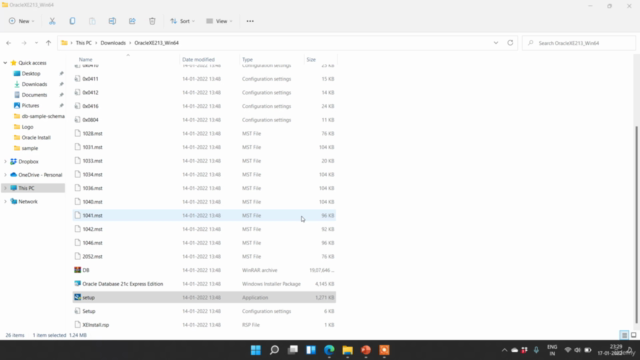Open recent locations dropdown arrow
Screen dimensions: 640x360
click(x=36, y=43)
